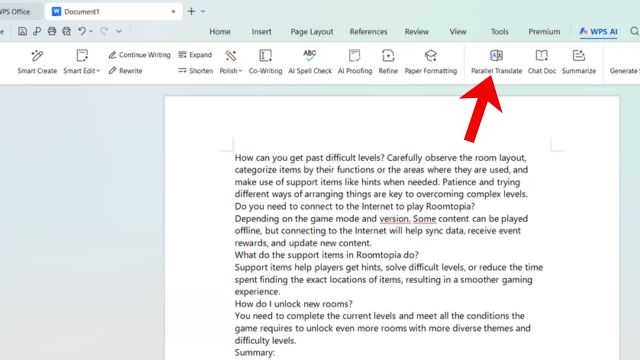Switch to the WPS Office tab

[x=16, y=11]
